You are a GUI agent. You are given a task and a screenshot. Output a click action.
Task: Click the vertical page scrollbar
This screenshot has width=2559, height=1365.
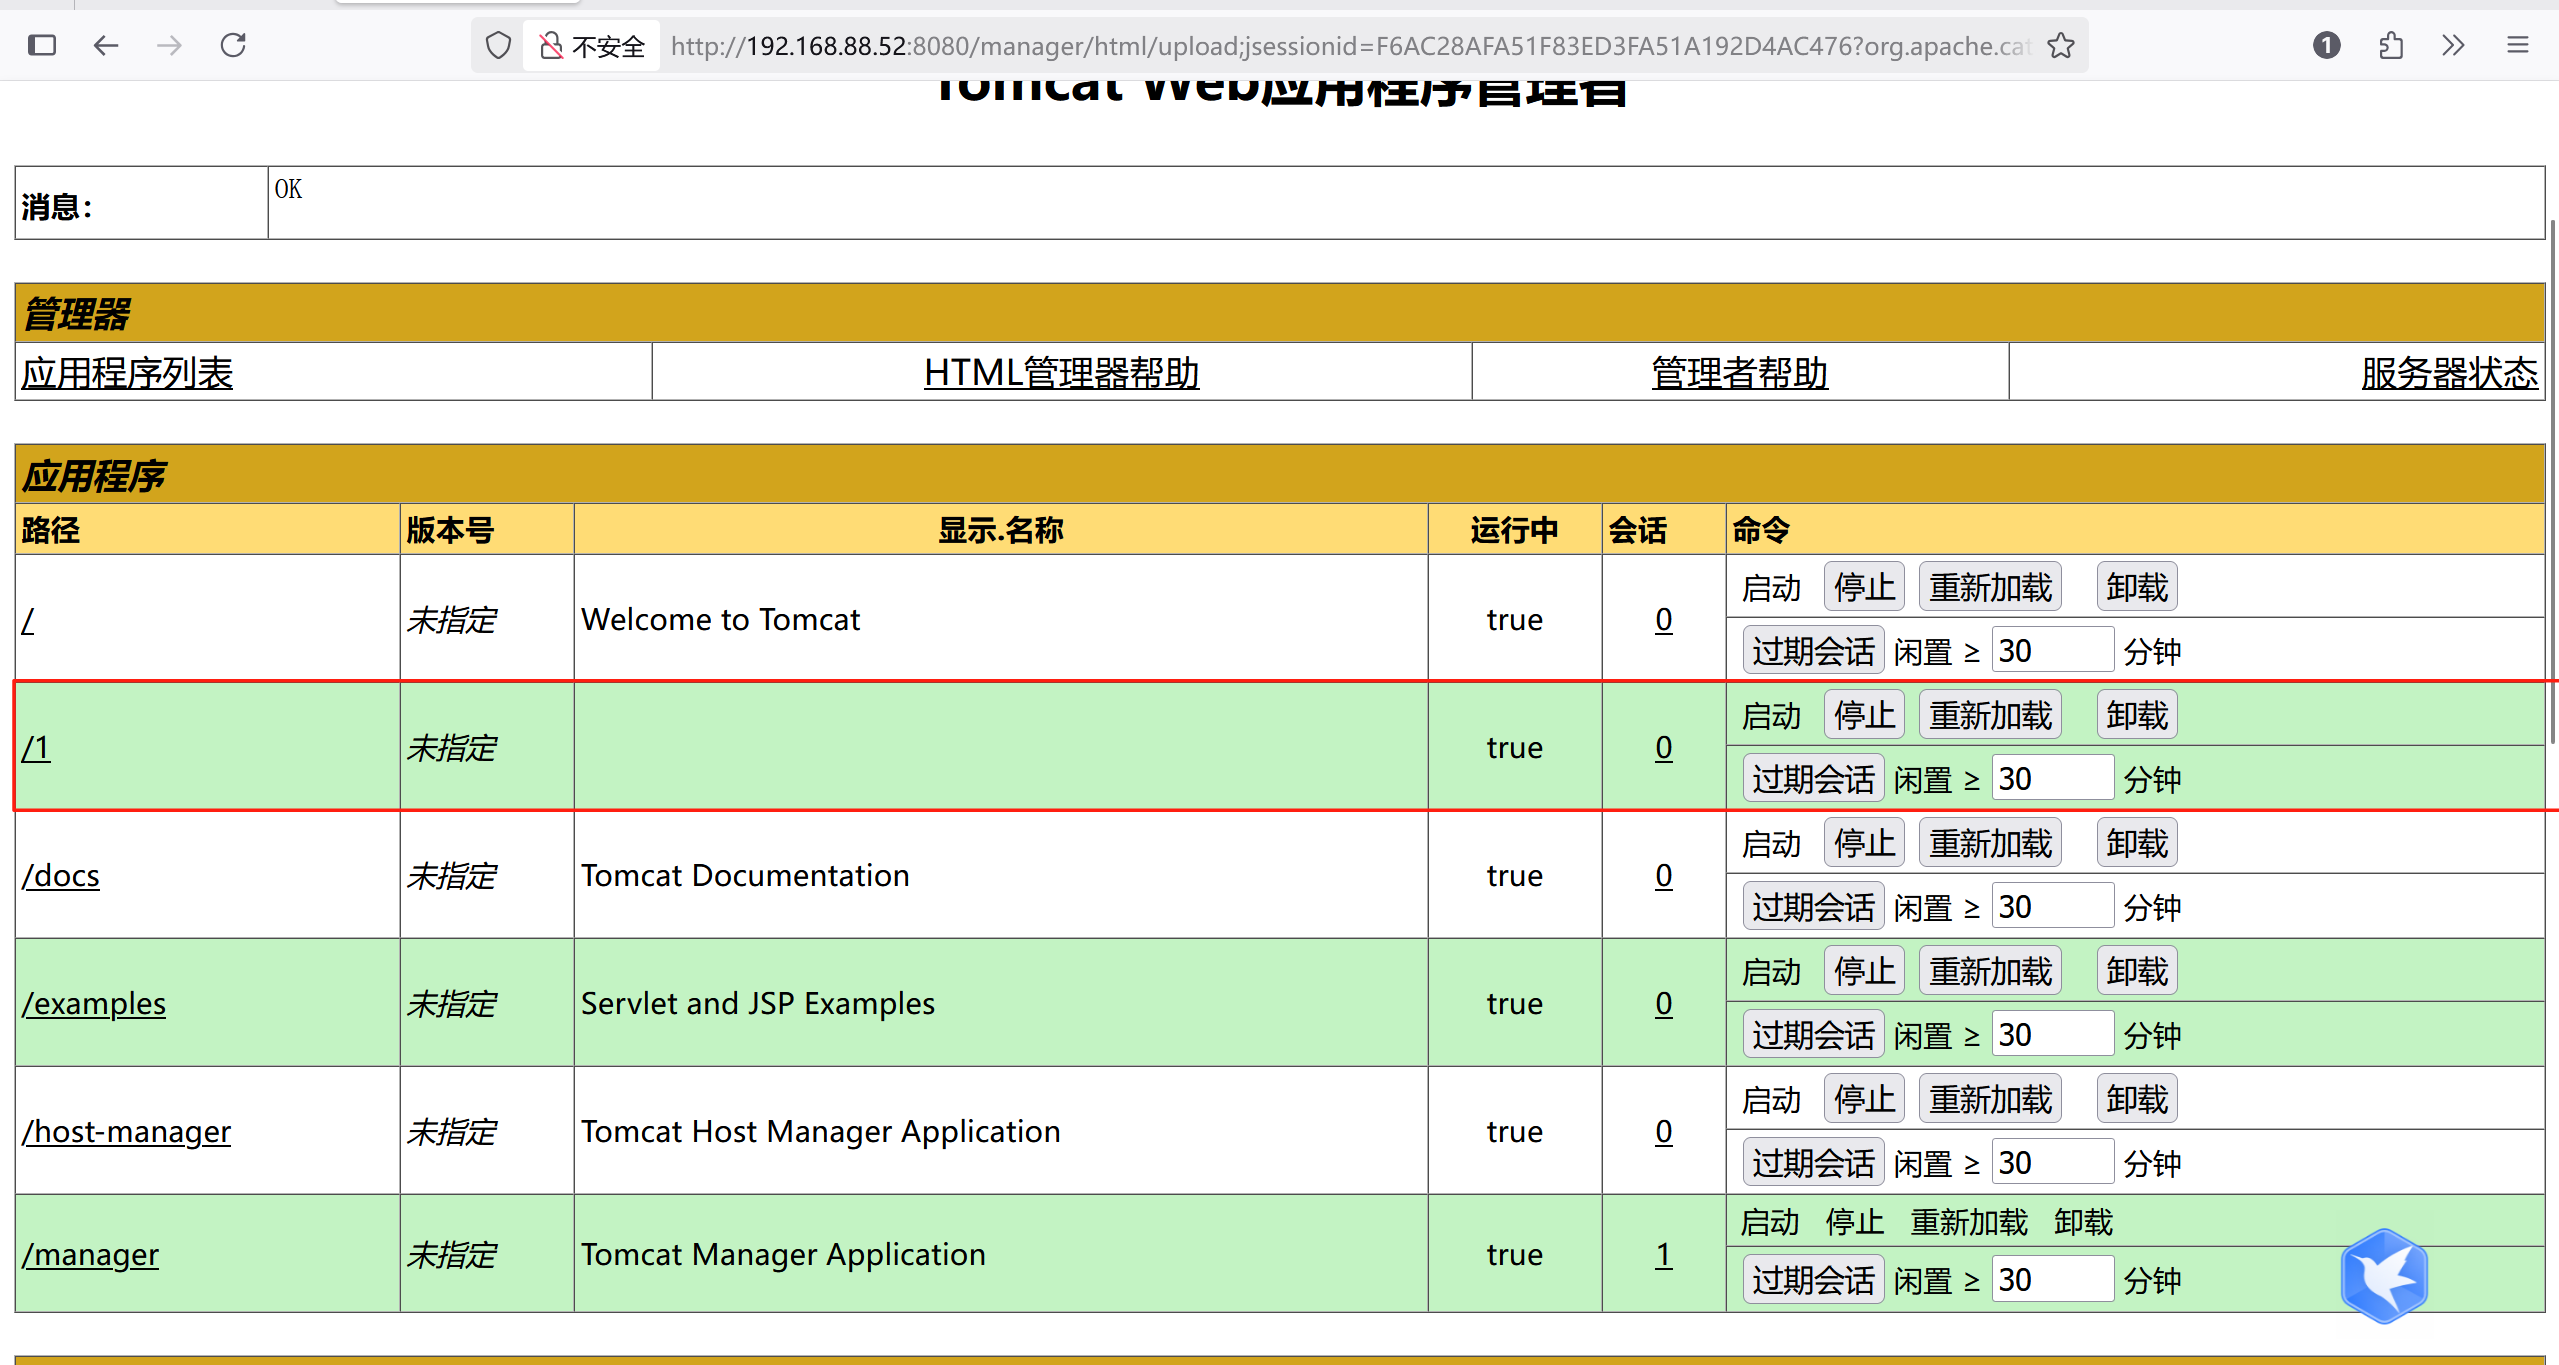pyautogui.click(x=2553, y=480)
